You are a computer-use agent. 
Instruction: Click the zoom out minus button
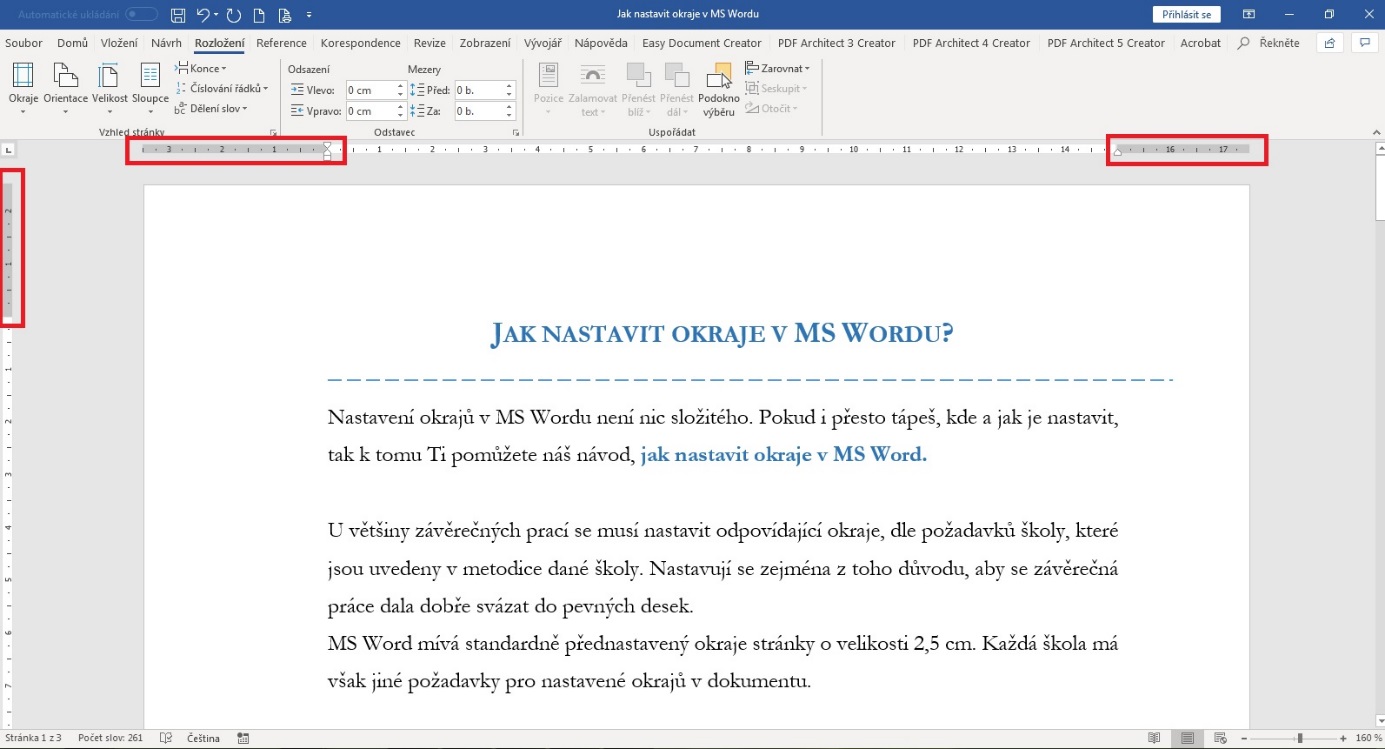1243,738
